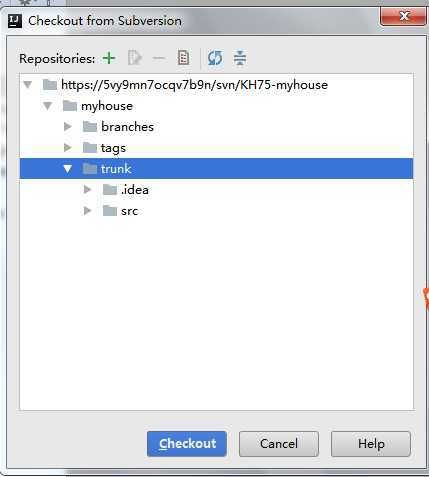Select the src row
Screen dimensions: 429x477
click(216, 211)
